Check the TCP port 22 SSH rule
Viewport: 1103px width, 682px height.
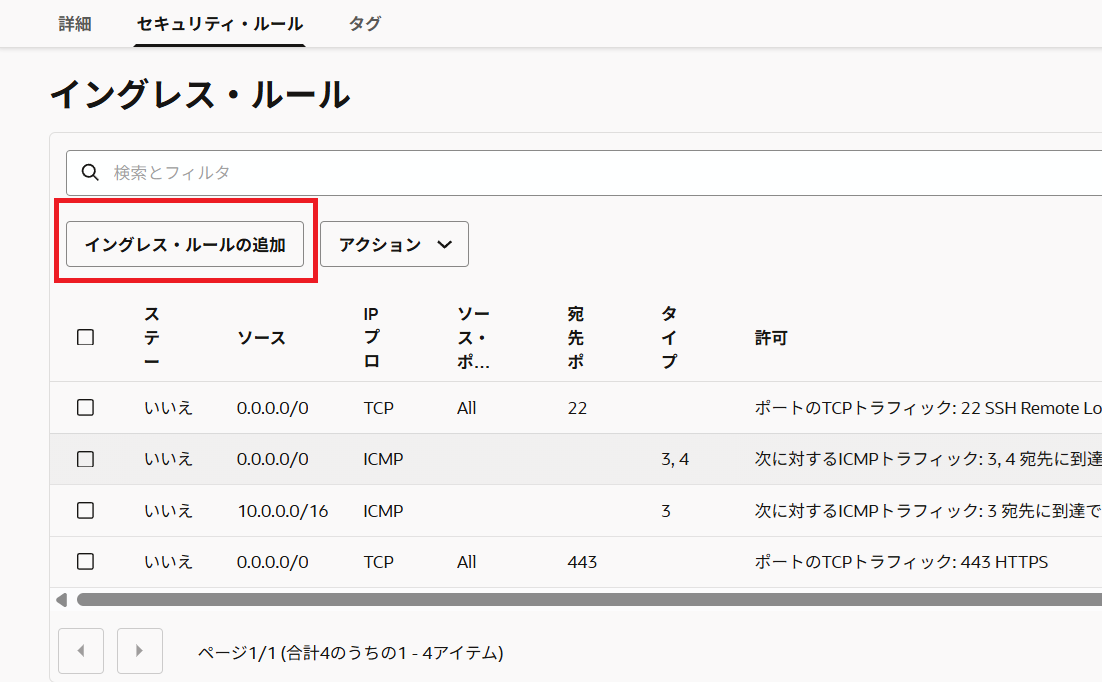86,408
